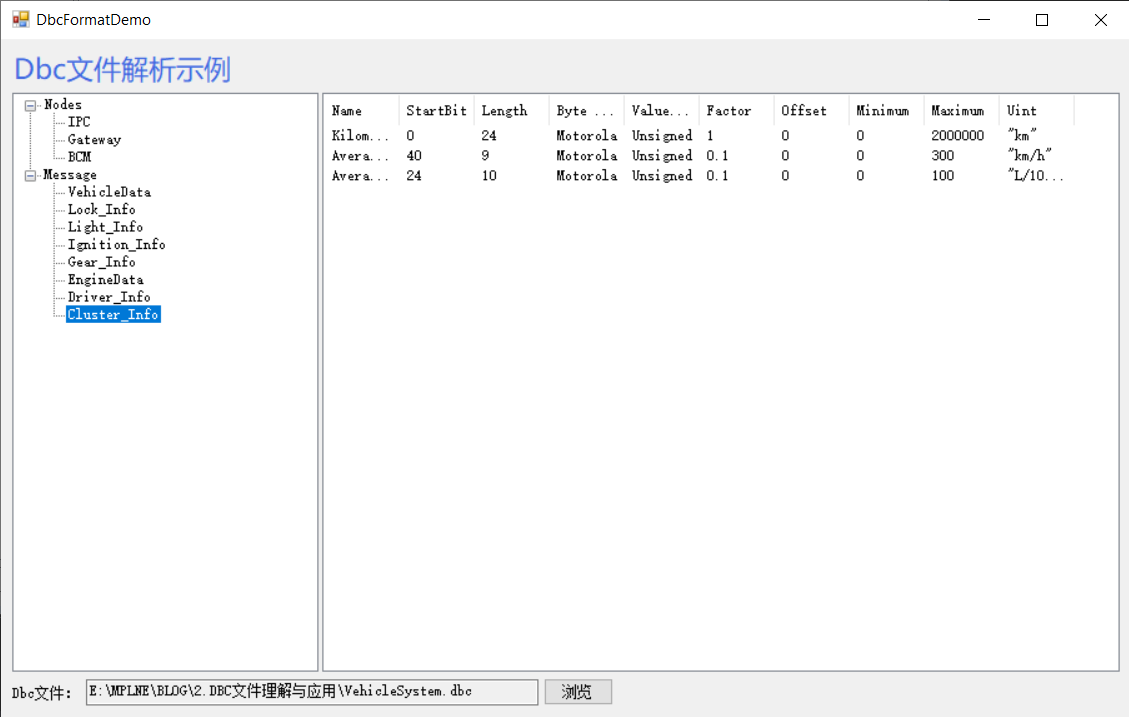Click the Dbc file path input field
1129x717 pixels.
point(310,691)
